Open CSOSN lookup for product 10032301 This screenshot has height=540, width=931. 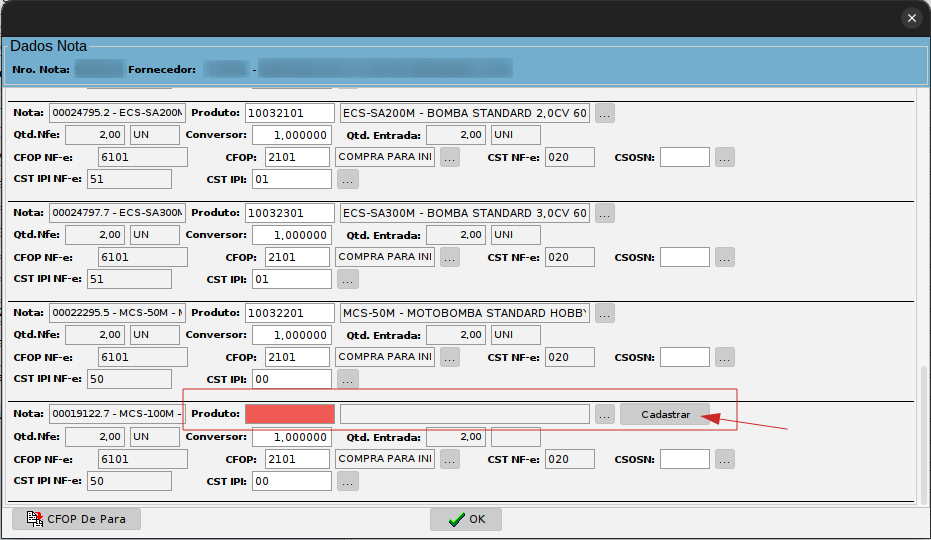[x=724, y=257]
